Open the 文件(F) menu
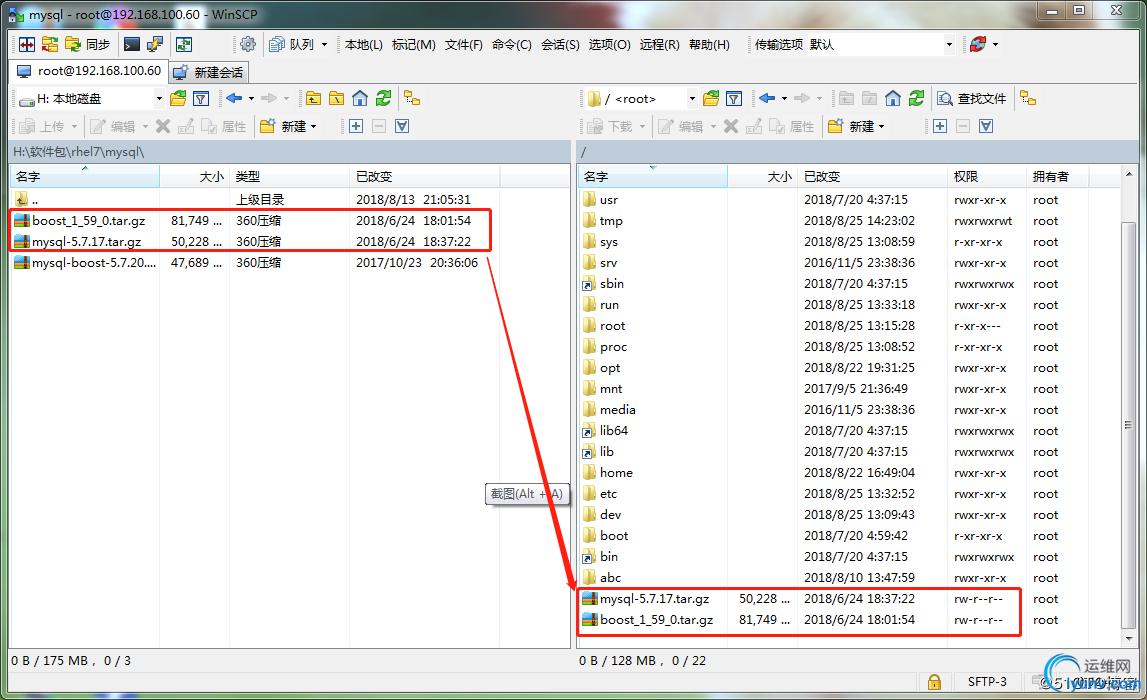 pos(464,45)
